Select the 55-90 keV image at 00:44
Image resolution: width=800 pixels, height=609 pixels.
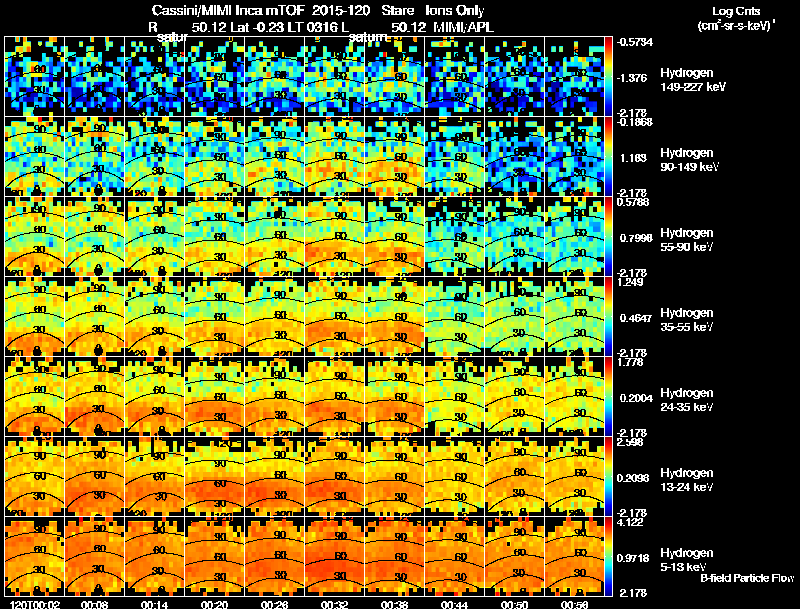tap(454, 237)
